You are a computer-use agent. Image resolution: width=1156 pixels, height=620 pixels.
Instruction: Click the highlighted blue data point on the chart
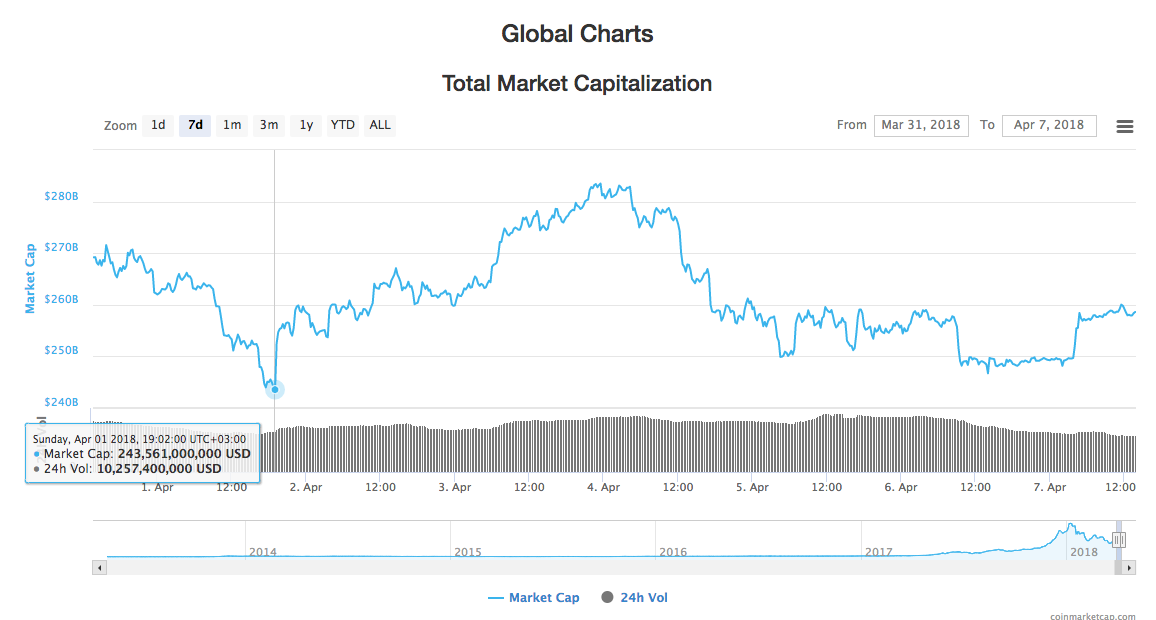click(274, 389)
